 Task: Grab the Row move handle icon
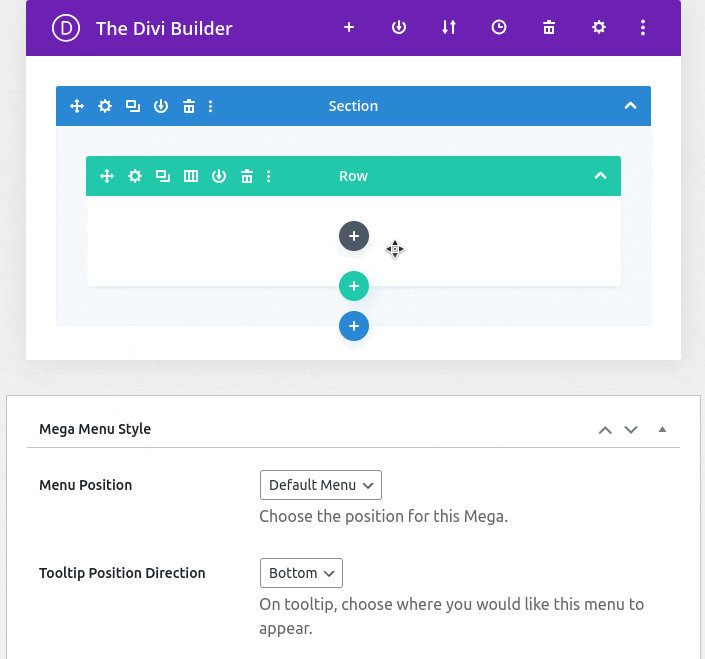[107, 176]
